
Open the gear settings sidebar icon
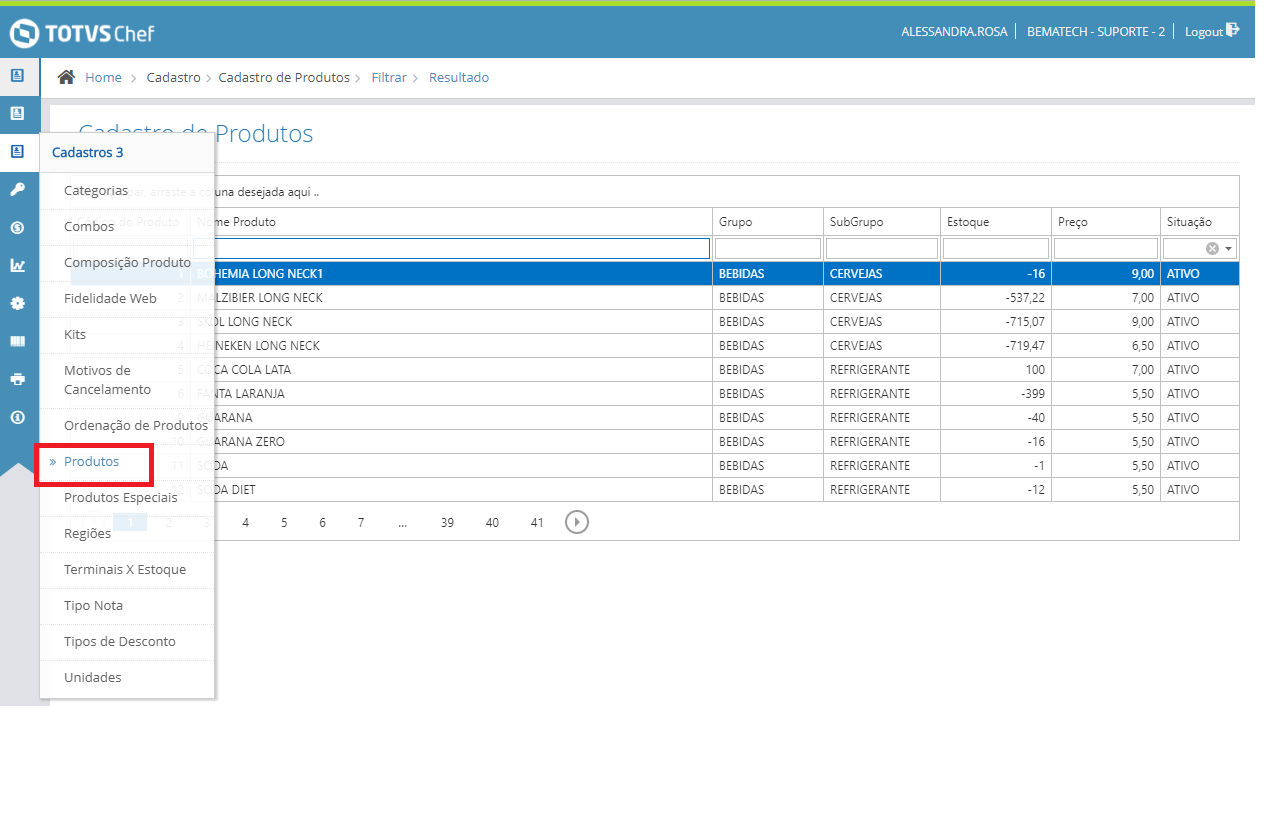[17, 303]
